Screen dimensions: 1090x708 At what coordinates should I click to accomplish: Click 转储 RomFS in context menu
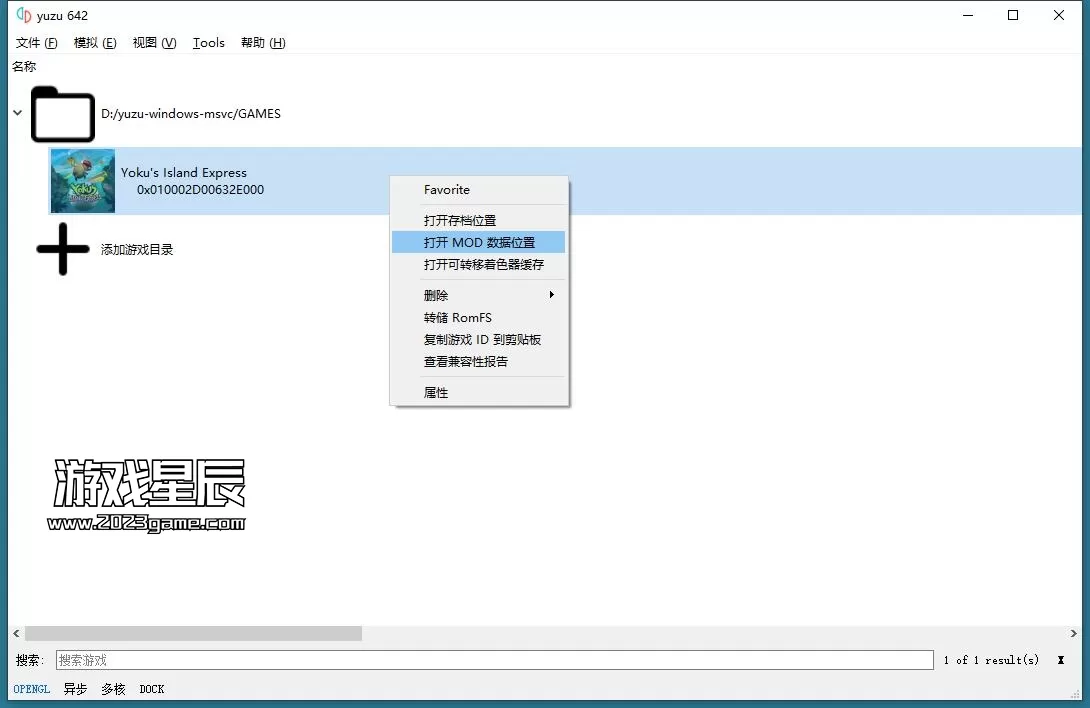458,317
